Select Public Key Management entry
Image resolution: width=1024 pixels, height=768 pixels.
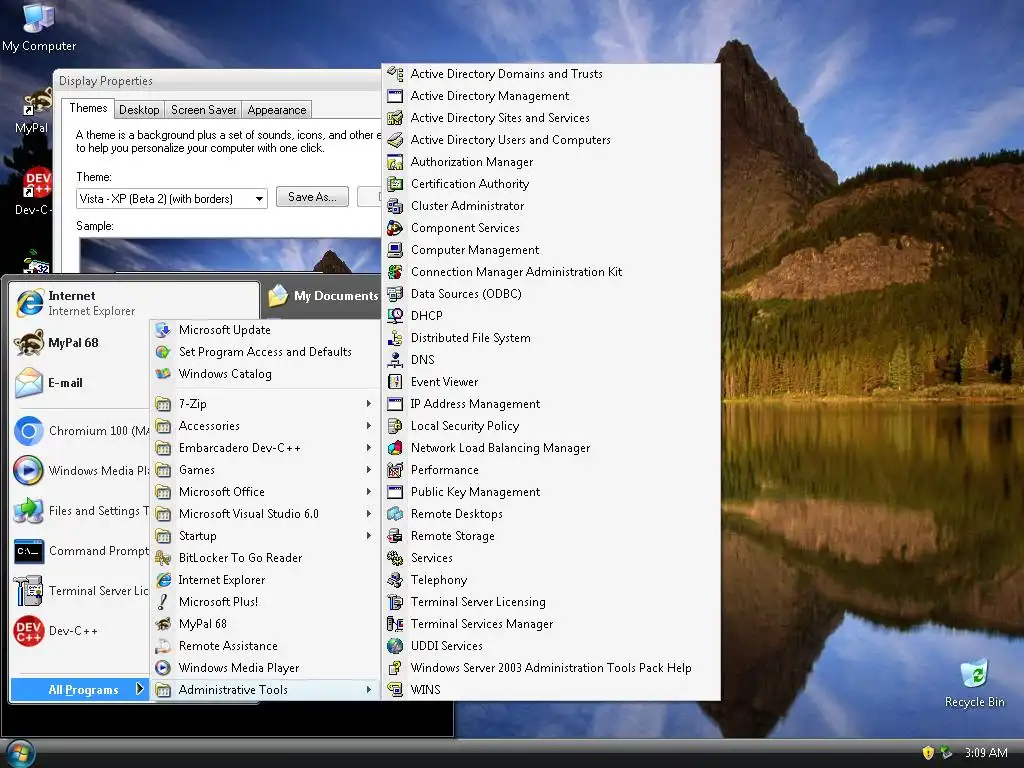pos(551,492)
